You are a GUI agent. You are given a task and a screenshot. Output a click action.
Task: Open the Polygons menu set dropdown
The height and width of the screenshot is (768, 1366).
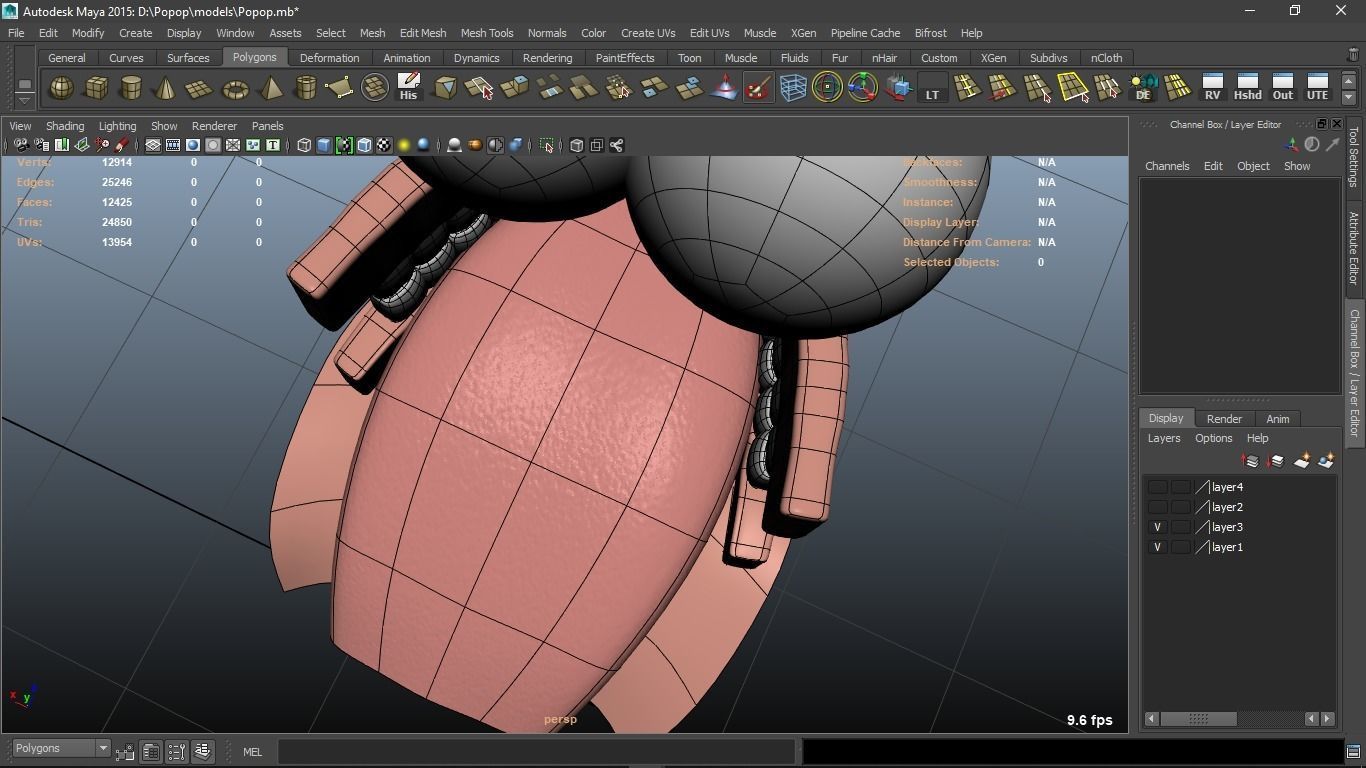pyautogui.click(x=61, y=749)
